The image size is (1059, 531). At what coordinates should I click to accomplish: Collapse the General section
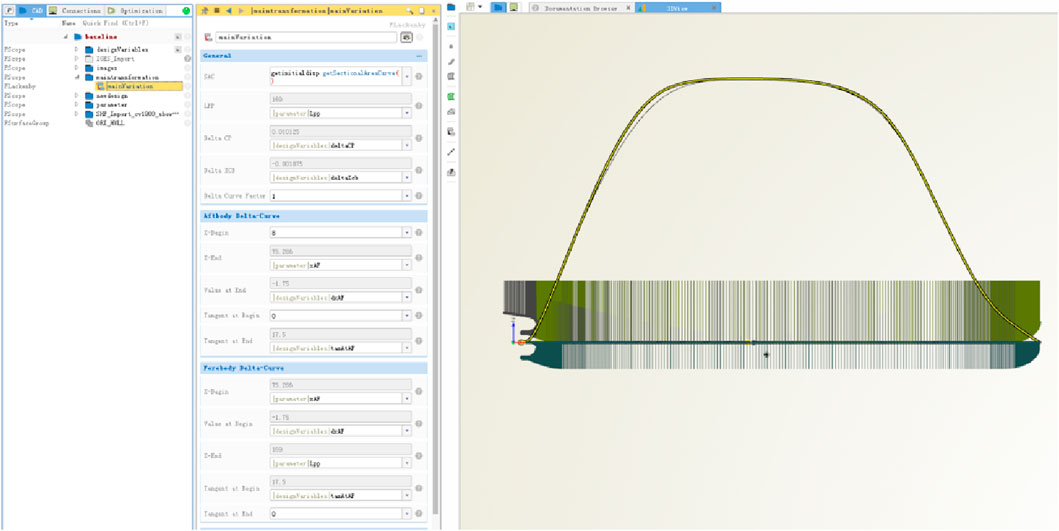pos(419,56)
